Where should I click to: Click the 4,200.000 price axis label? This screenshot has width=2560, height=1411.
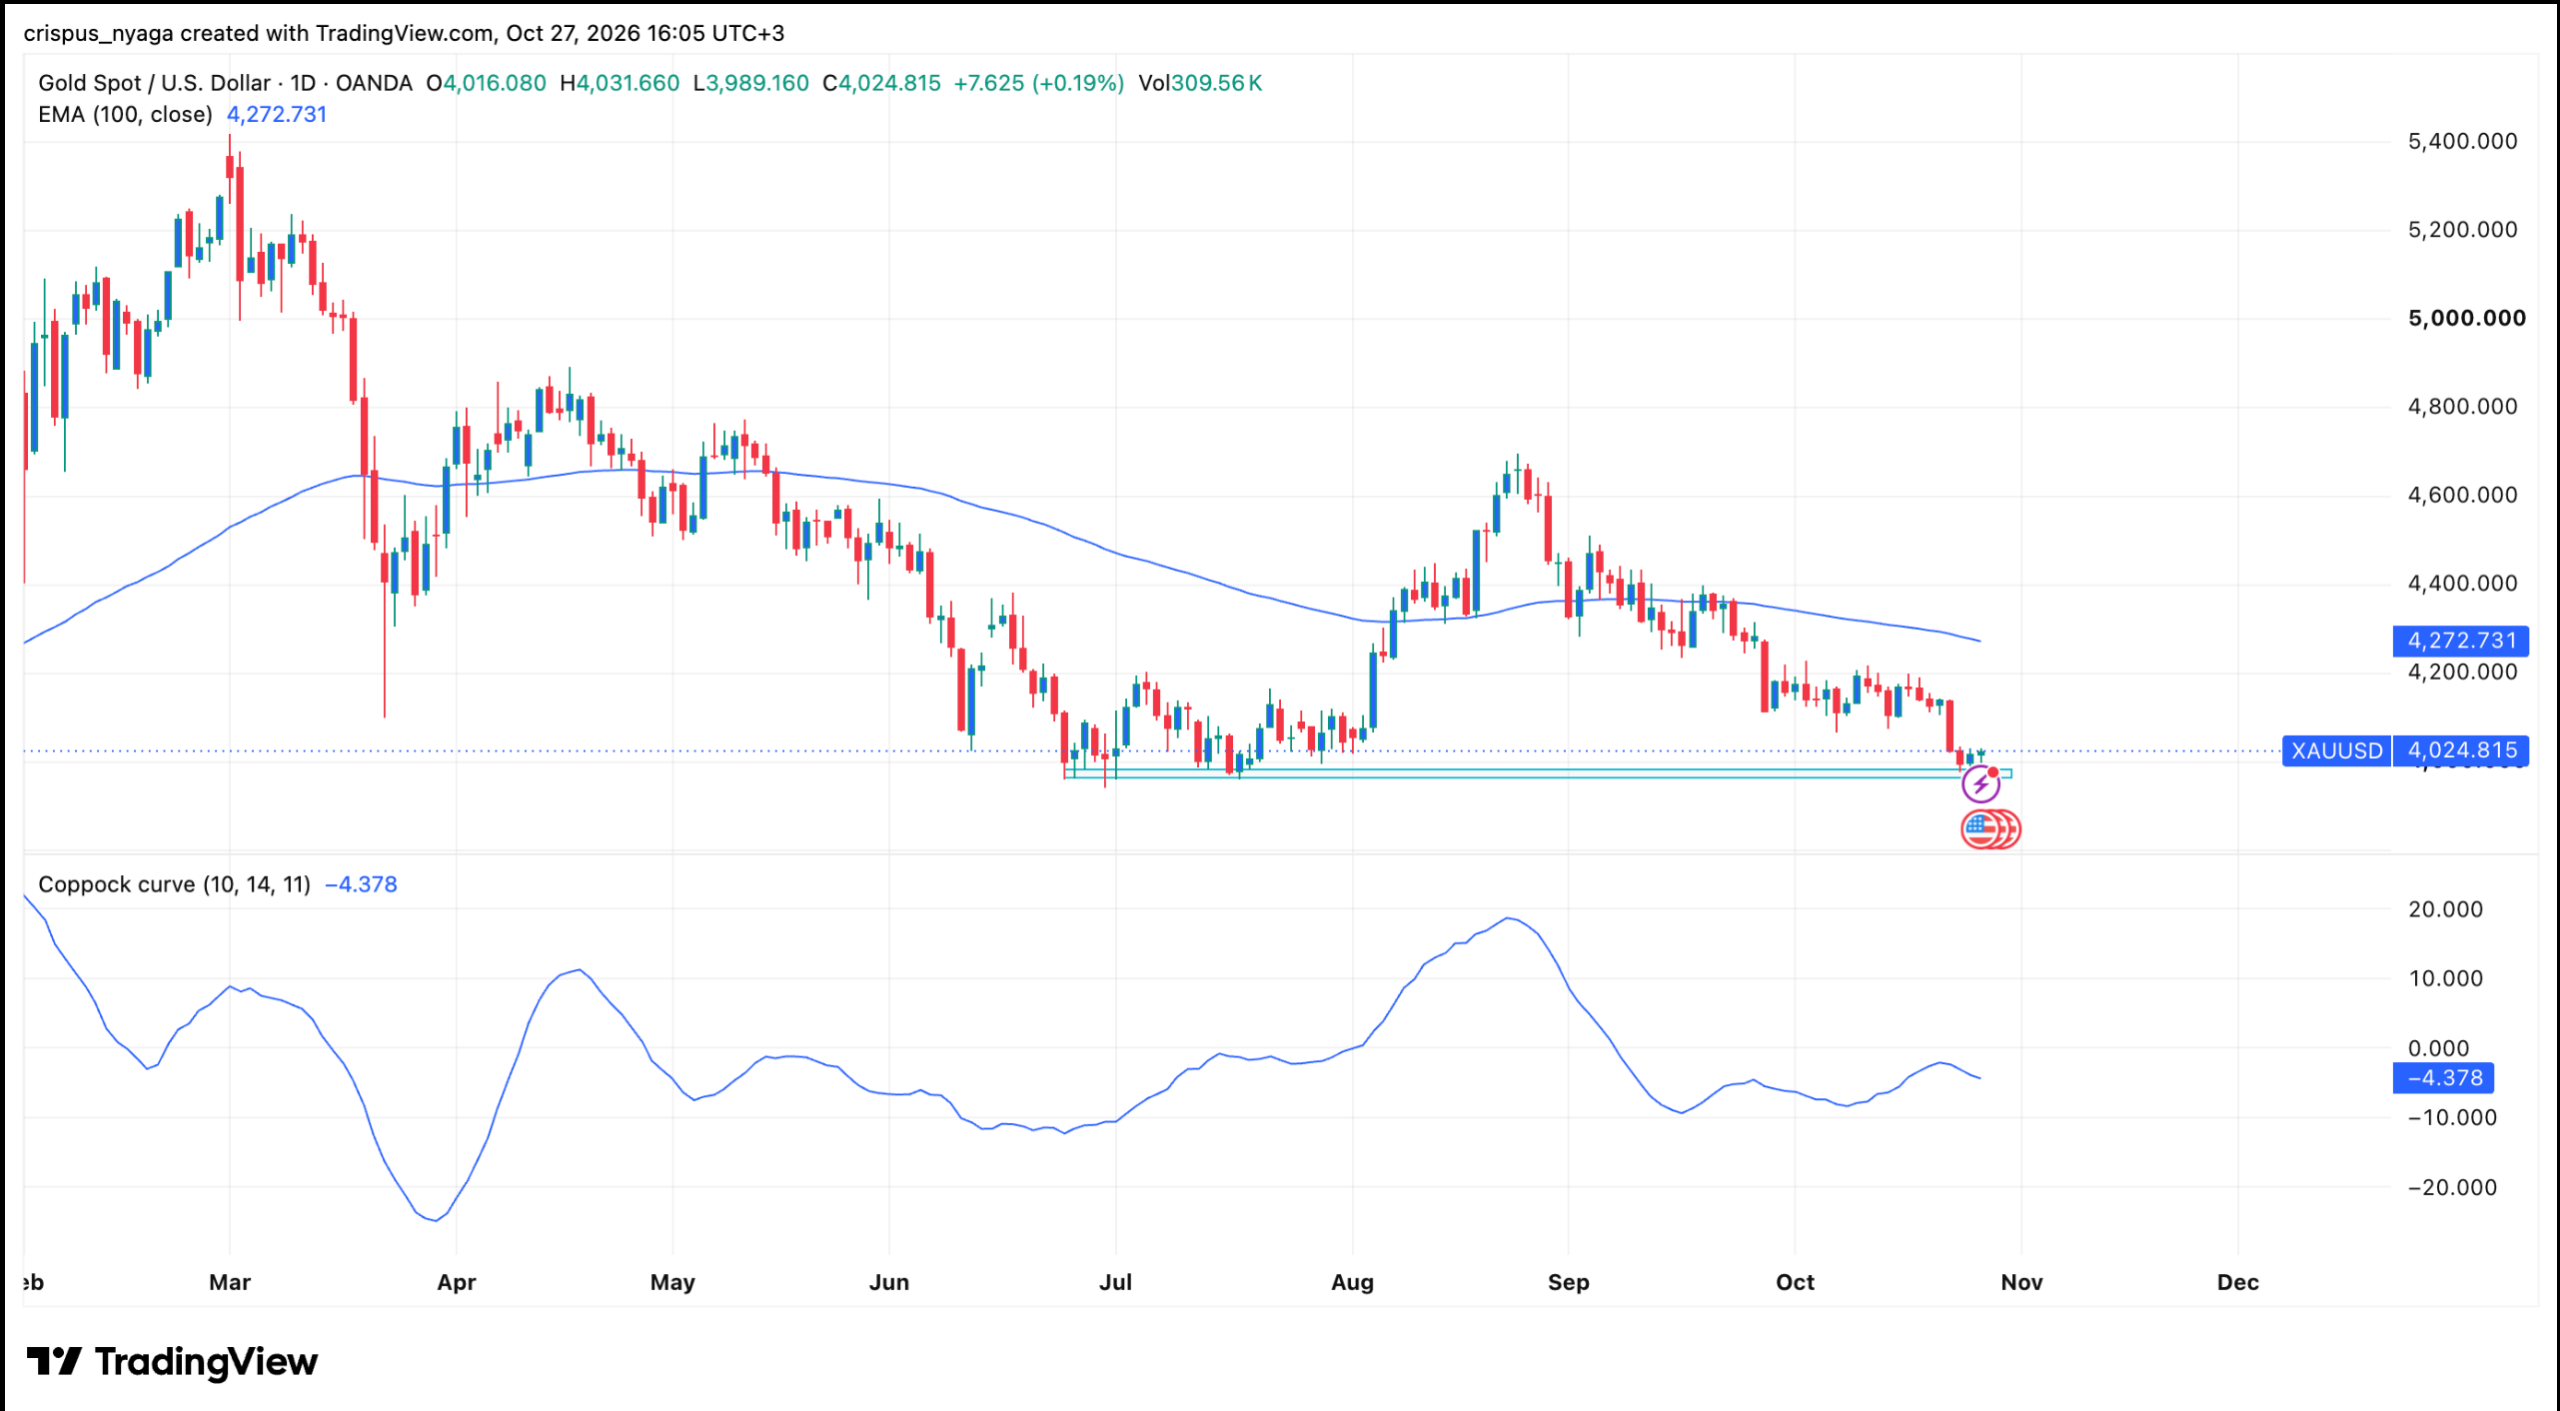point(2463,672)
